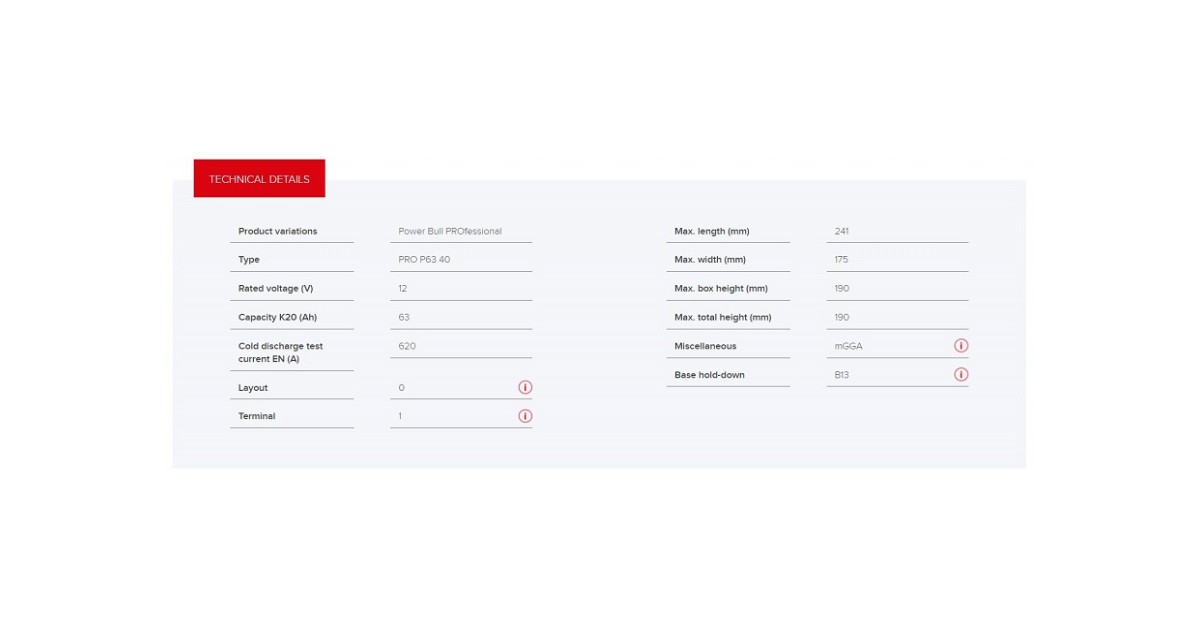This screenshot has width=1200, height=630.
Task: Click the max width value 175
Action: [x=842, y=260]
